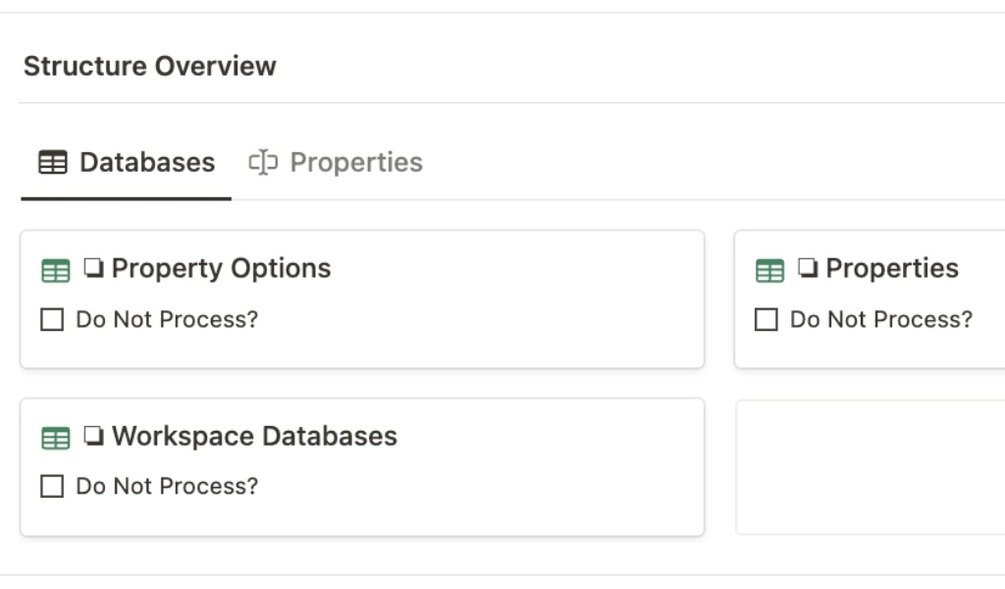The width and height of the screenshot is (1005, 589).
Task: Click "Do Not Process?" text under Workspace Databases
Action: pyautogui.click(x=167, y=487)
